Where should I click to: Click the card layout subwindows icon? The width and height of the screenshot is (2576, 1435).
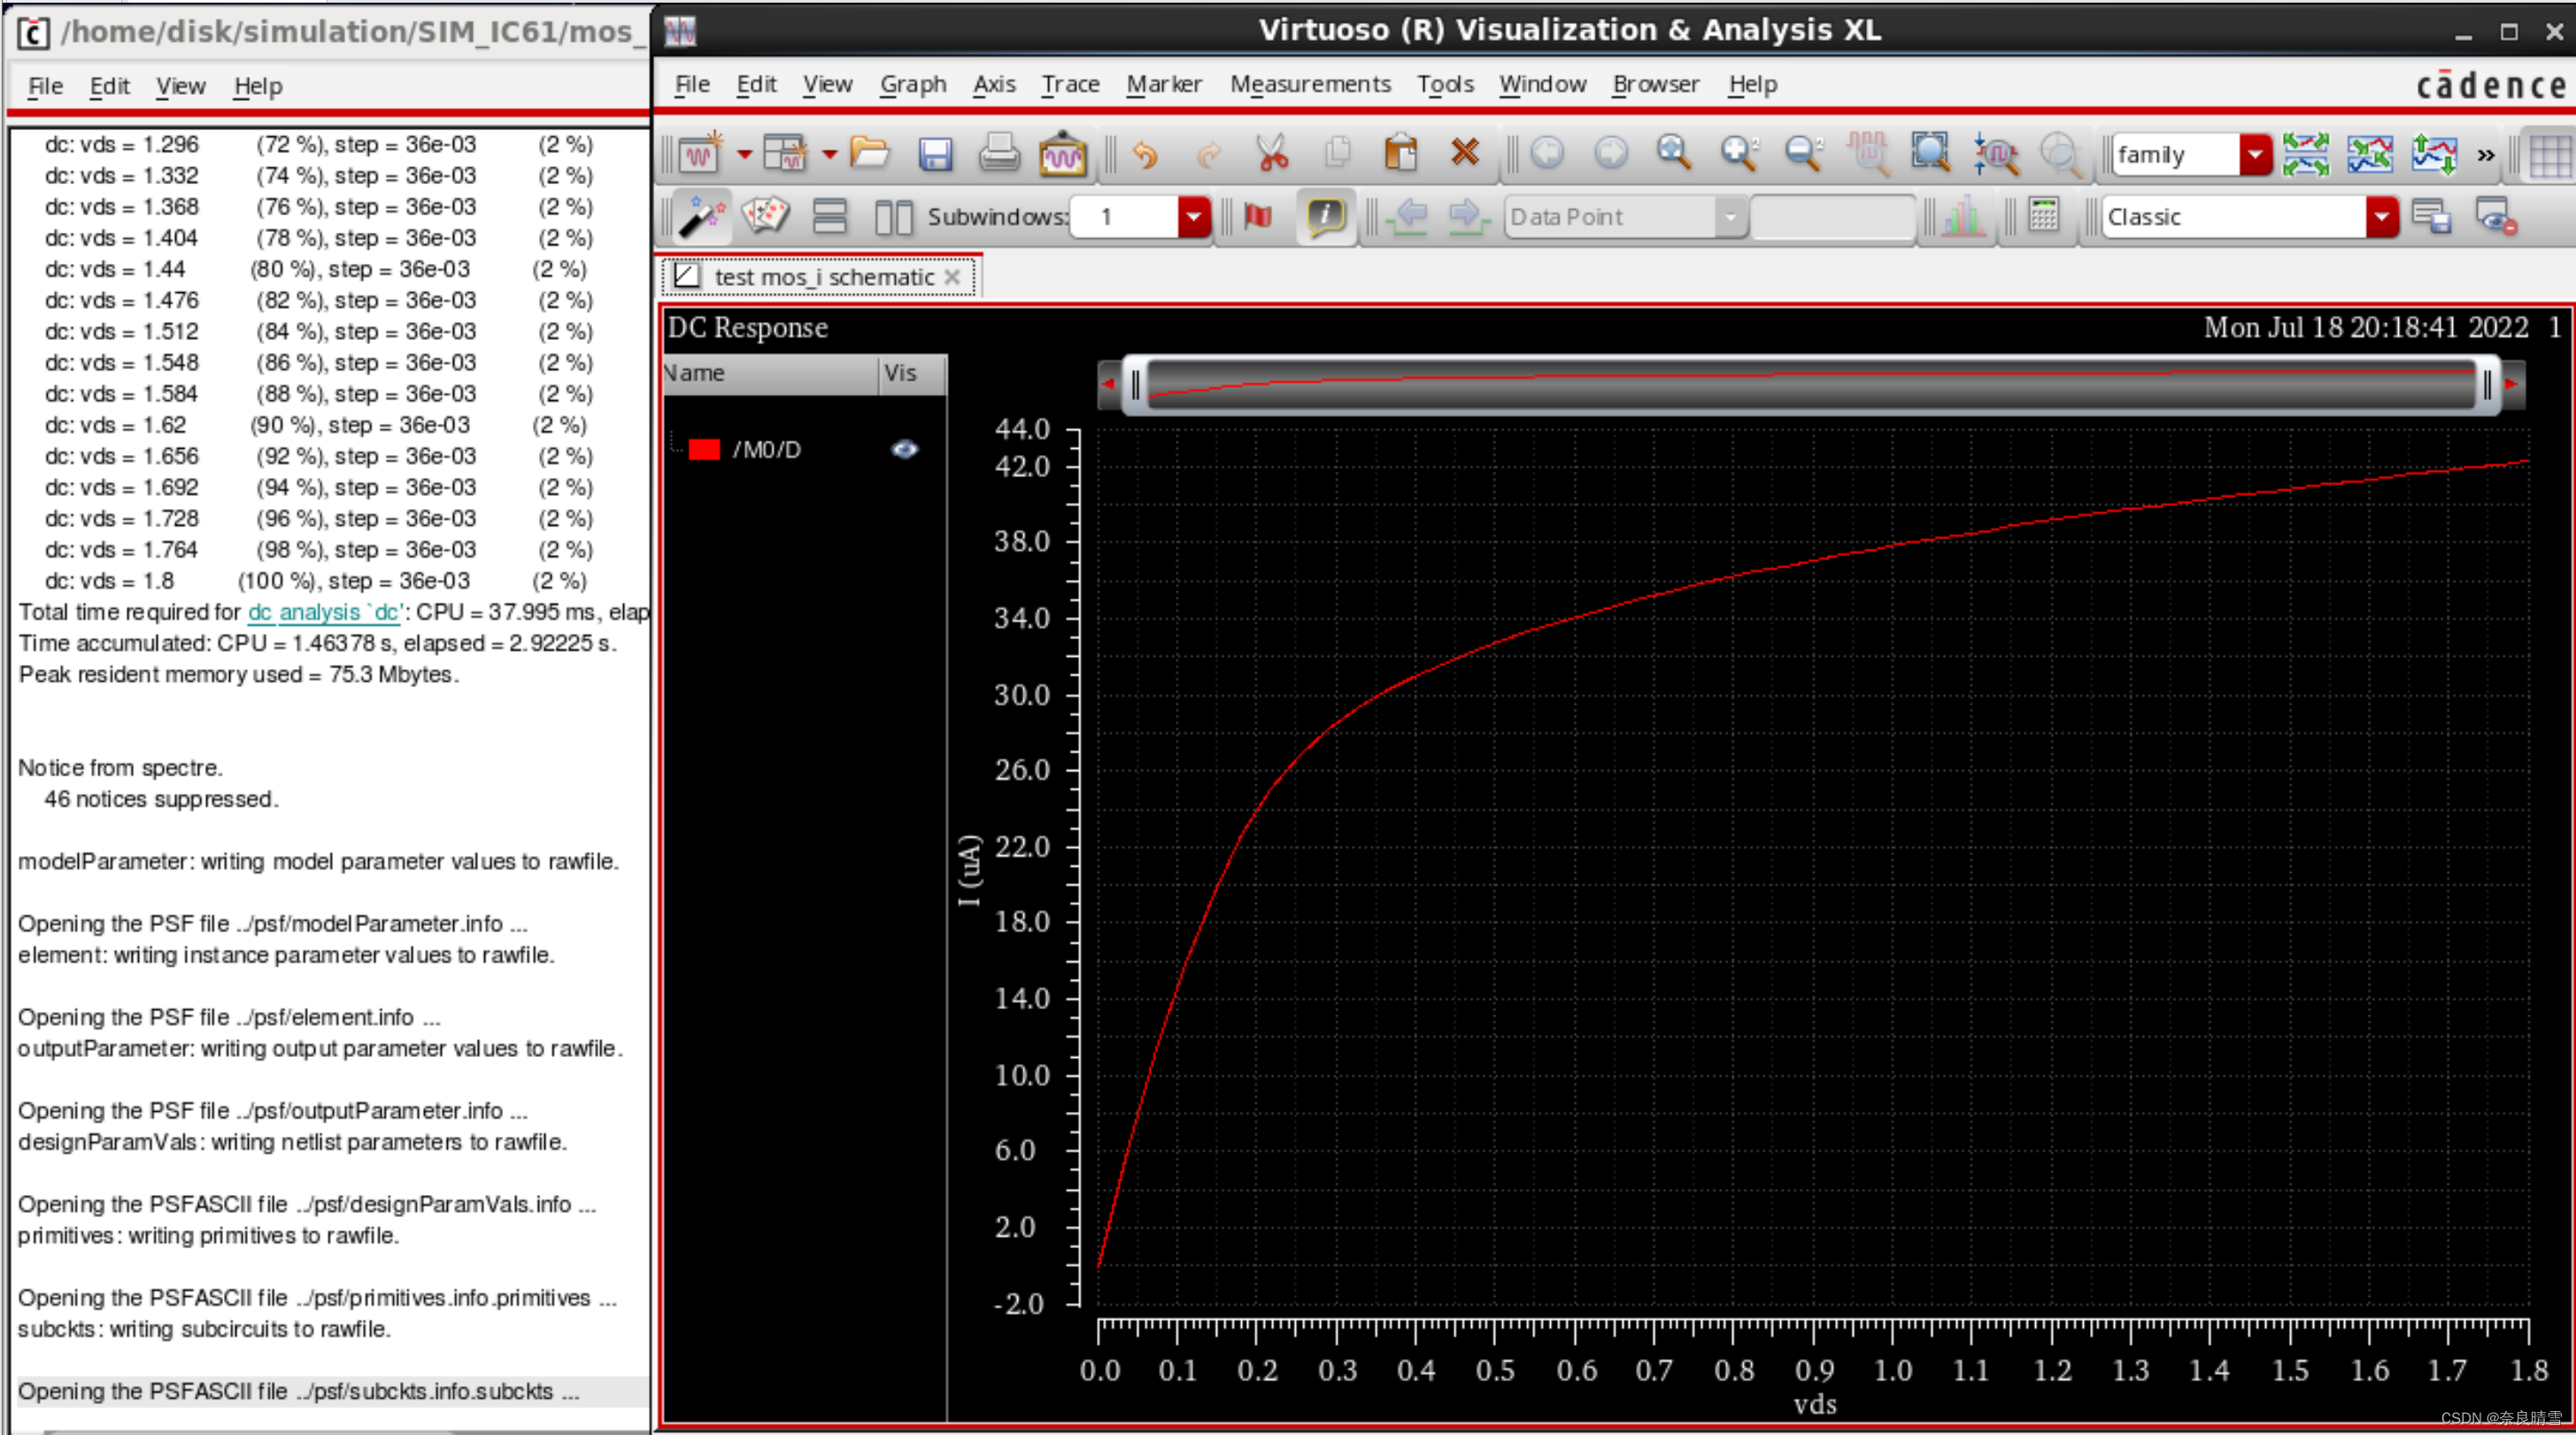click(x=765, y=216)
